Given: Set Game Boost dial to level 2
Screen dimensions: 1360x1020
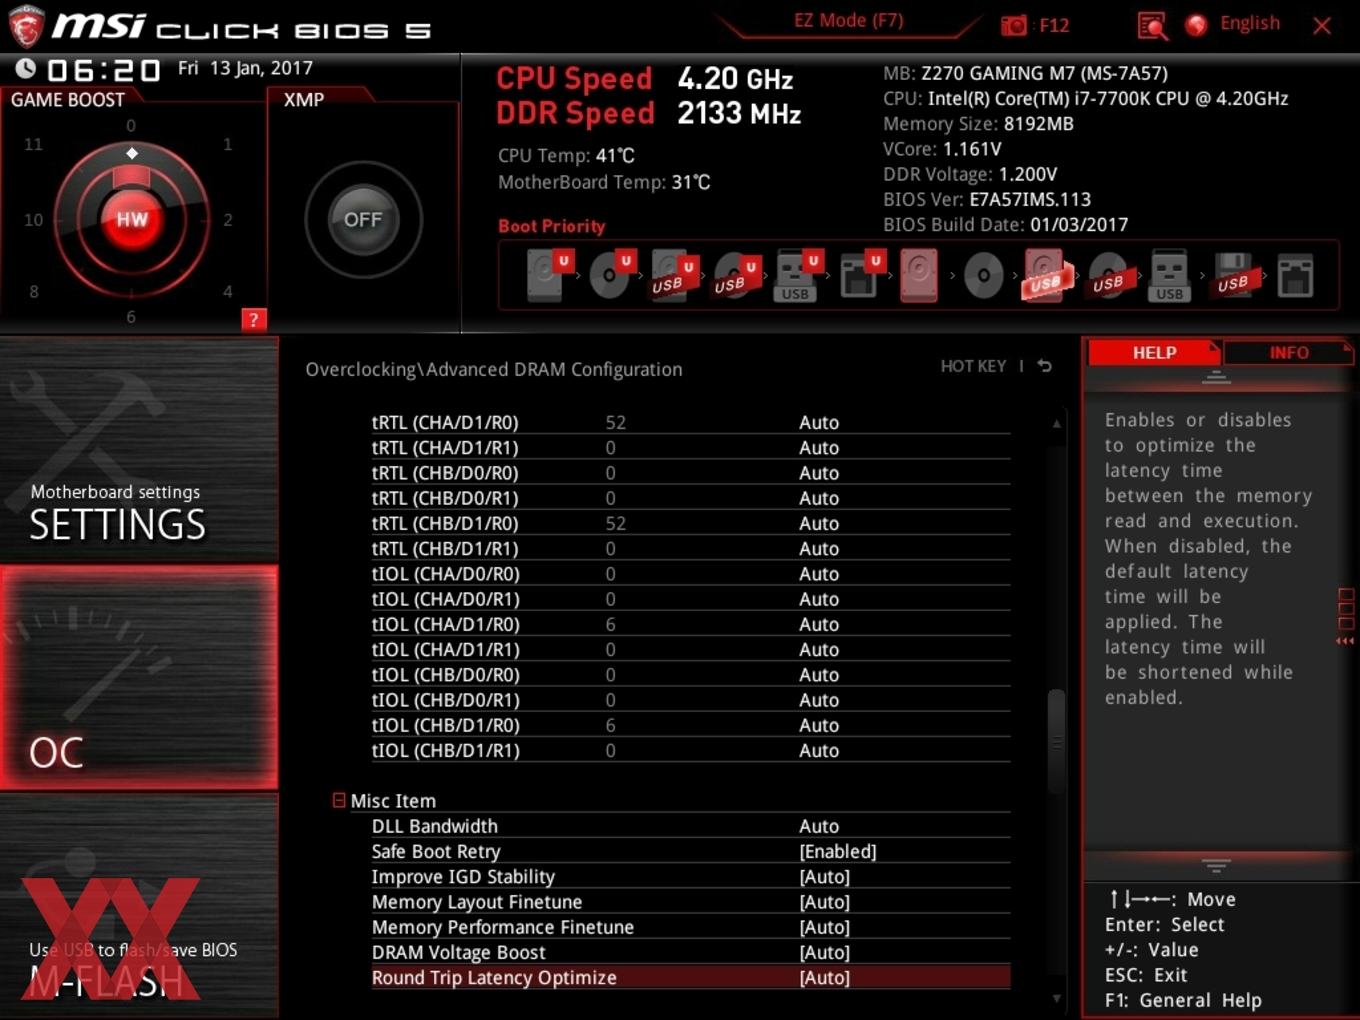Looking at the screenshot, I should point(228,219).
